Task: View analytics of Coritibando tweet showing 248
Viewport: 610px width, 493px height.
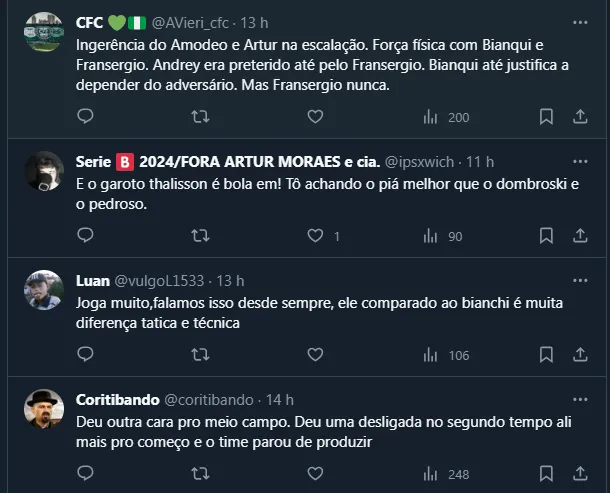Action: [446, 474]
